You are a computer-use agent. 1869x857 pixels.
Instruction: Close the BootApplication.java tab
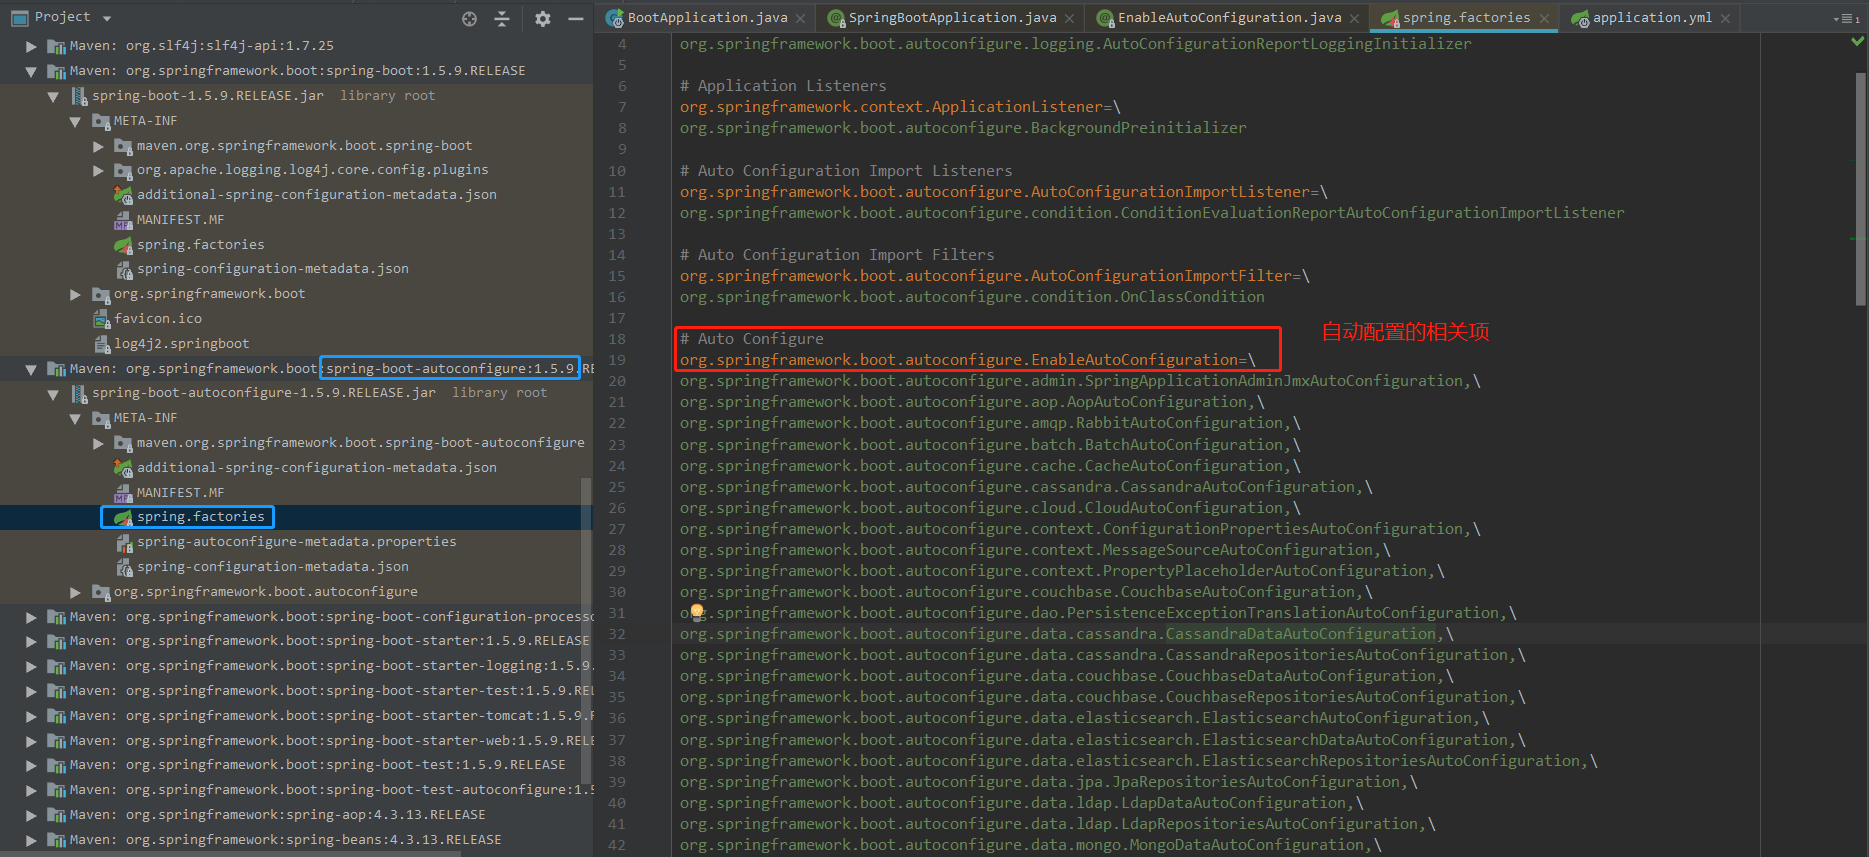[801, 18]
